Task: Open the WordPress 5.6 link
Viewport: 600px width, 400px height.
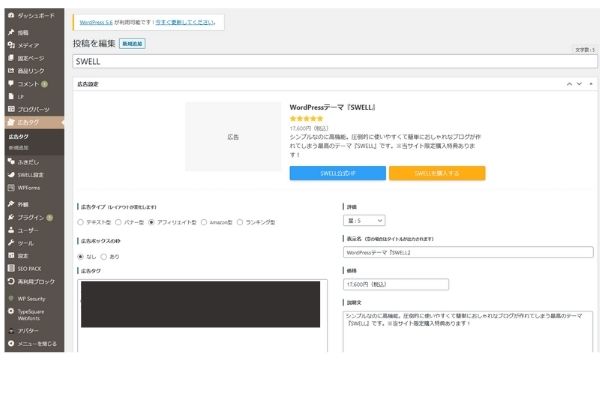Action: tap(96, 22)
